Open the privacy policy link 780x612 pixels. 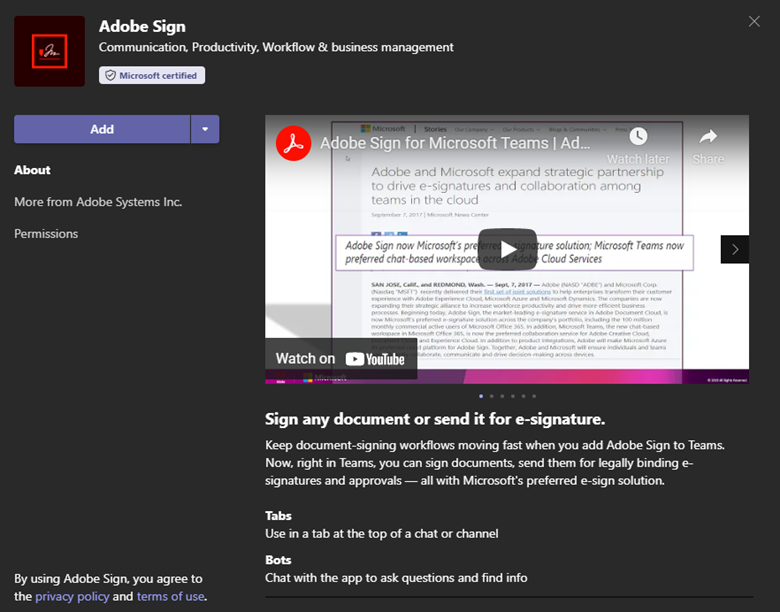tap(72, 596)
